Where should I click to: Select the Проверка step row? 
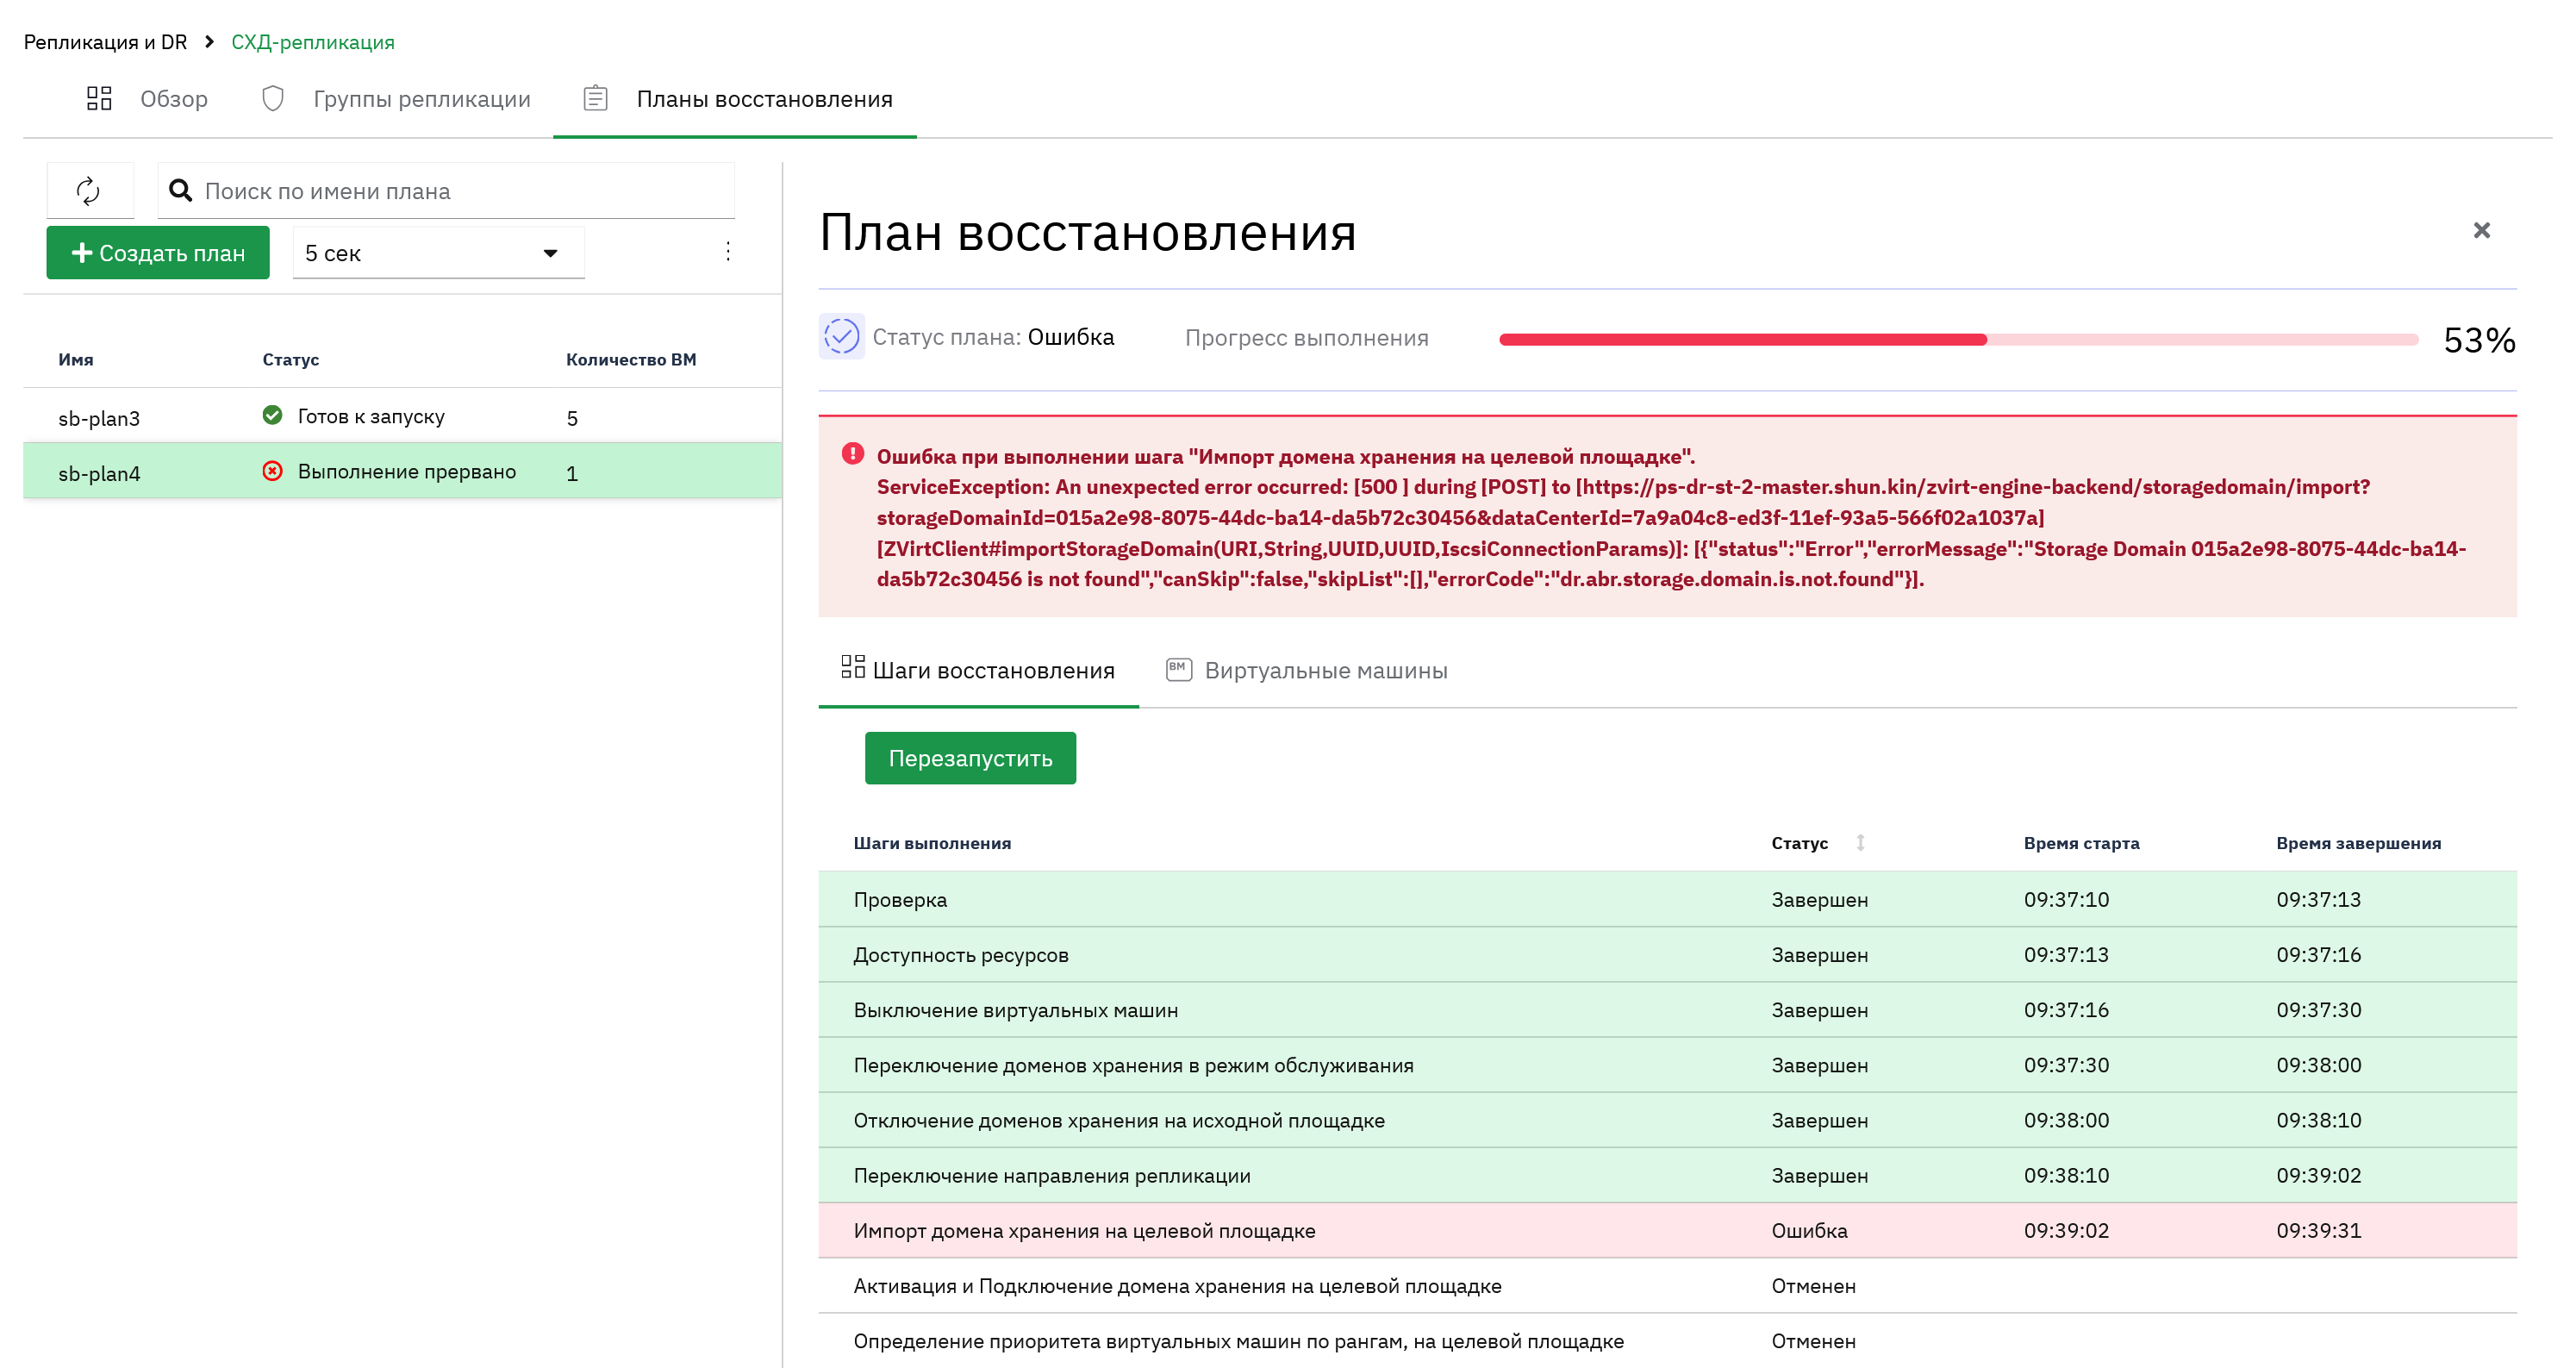1667,900
